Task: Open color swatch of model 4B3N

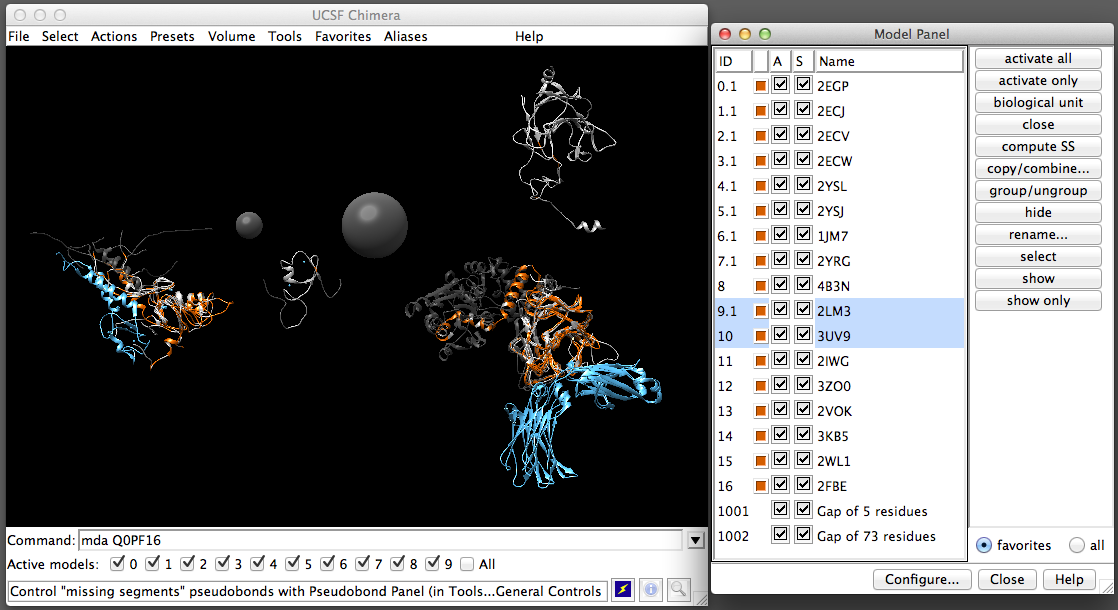Action: point(760,286)
